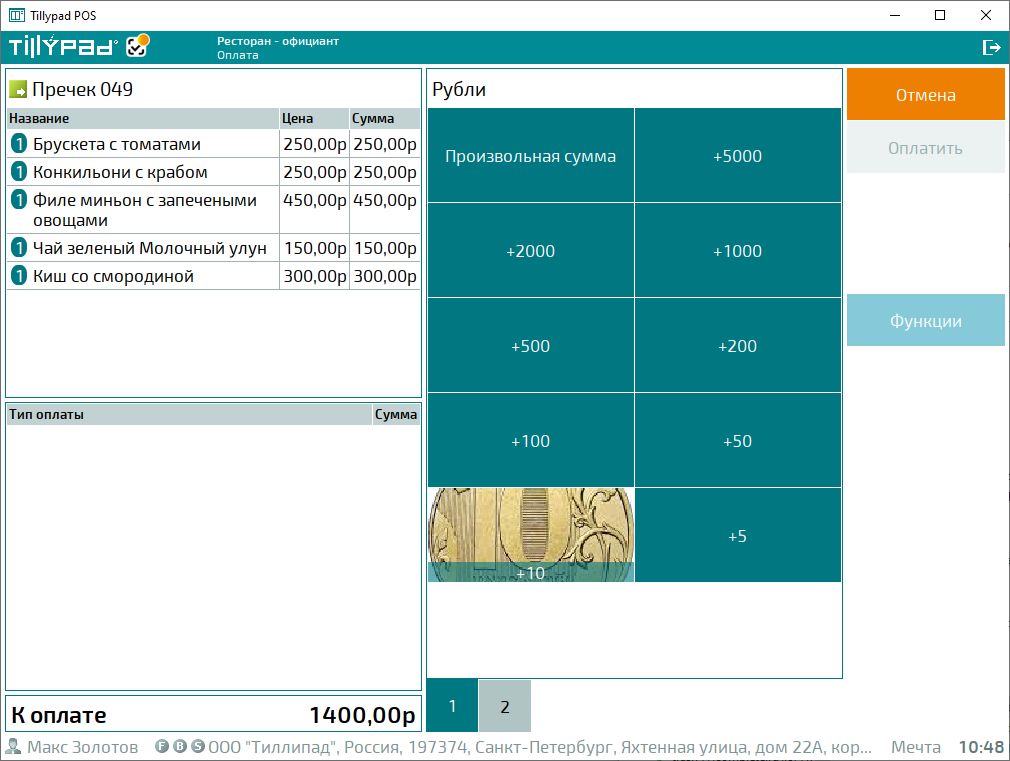Select the +10 ruble coin tile

530,535
